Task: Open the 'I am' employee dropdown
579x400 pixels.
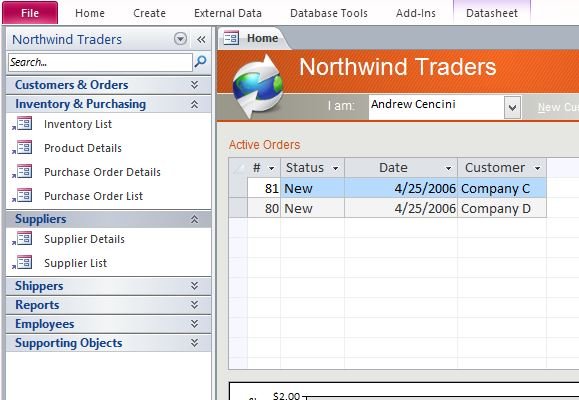Action: pos(513,107)
